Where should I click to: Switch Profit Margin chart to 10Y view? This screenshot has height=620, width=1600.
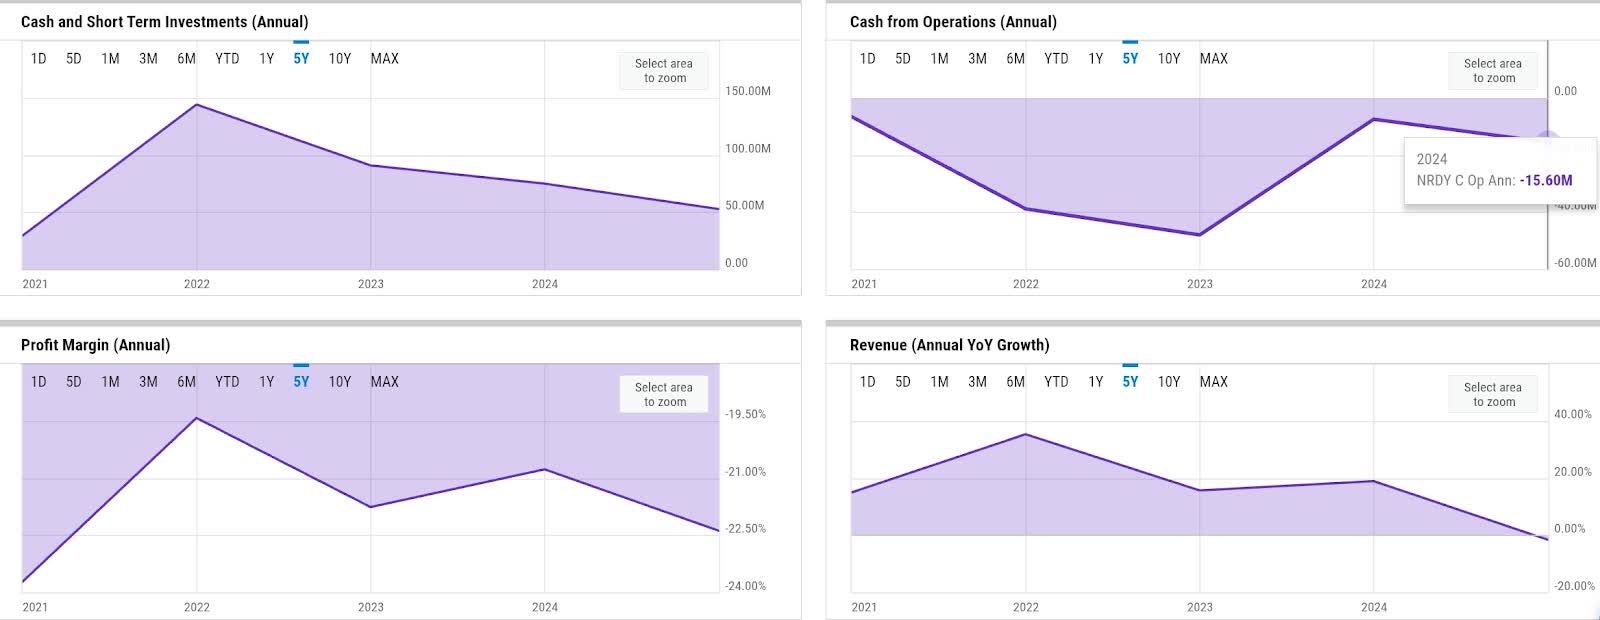click(340, 381)
